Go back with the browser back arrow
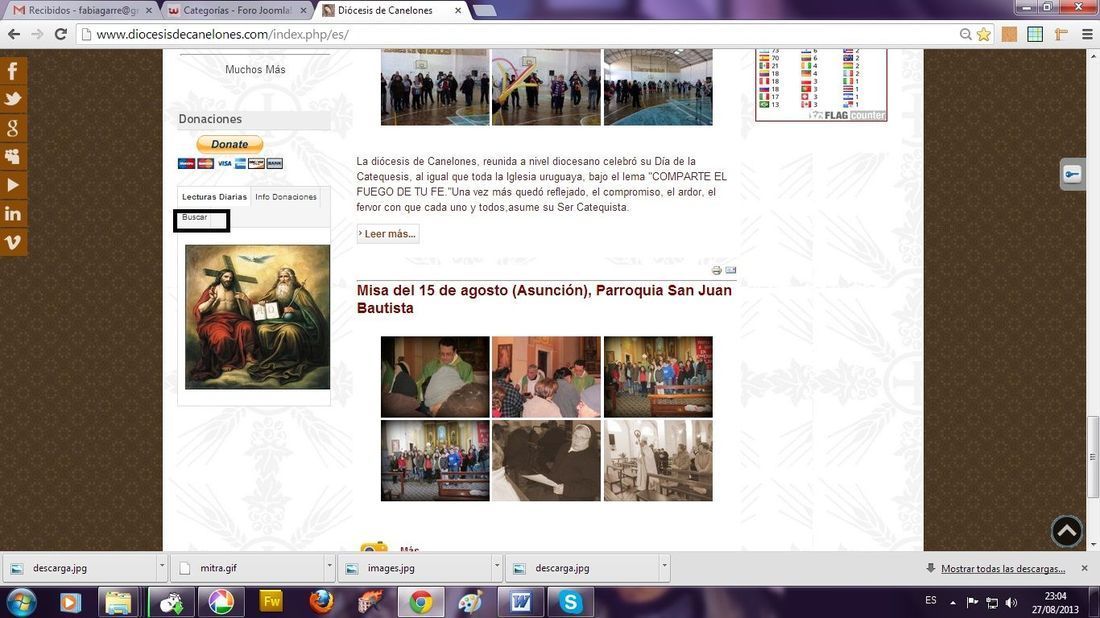The image size is (1100, 618). [x=13, y=34]
